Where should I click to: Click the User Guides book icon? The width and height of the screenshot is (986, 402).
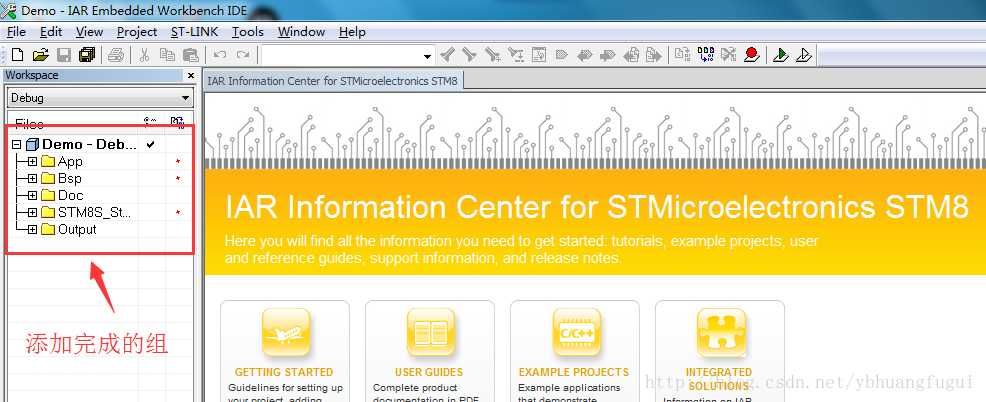[431, 333]
